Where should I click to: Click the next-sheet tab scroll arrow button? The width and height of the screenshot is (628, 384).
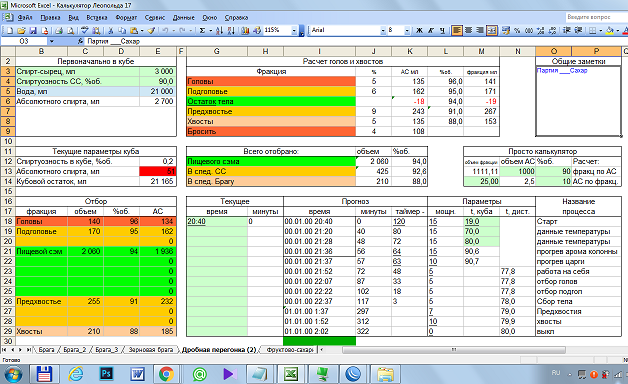click(20, 350)
